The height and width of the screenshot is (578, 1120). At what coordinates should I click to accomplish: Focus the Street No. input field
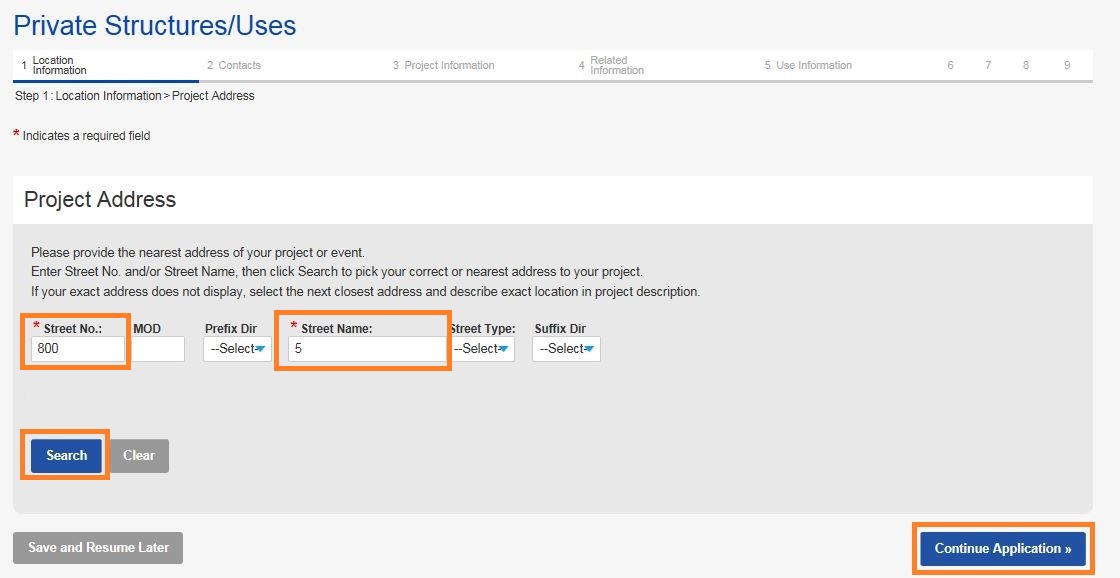coord(78,349)
